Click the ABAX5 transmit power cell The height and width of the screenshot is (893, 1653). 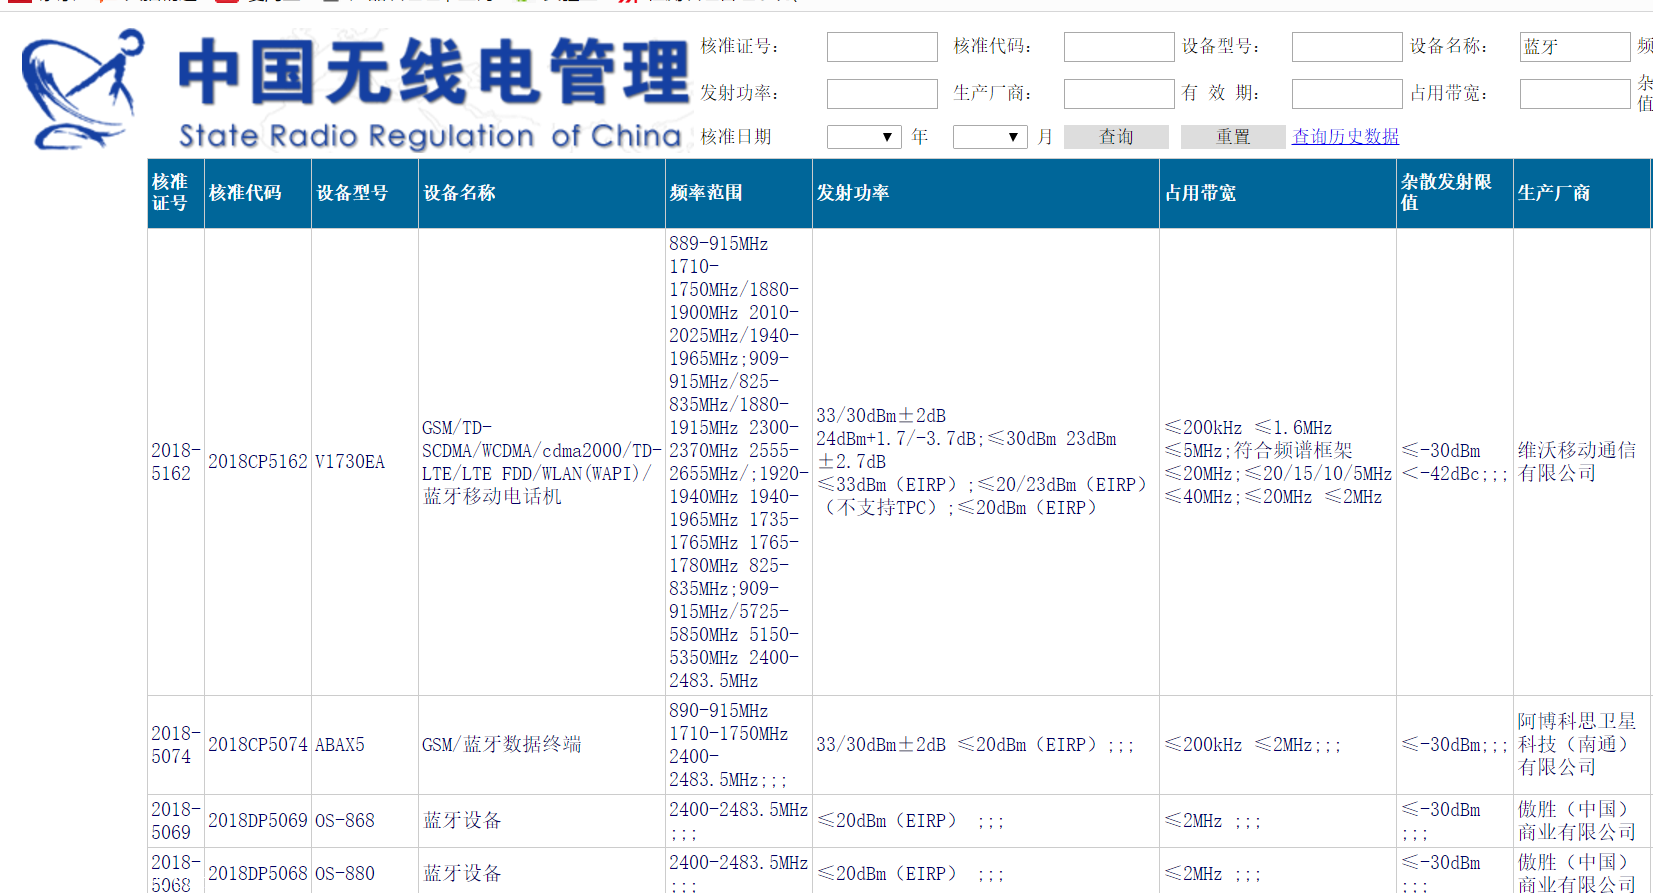986,745
